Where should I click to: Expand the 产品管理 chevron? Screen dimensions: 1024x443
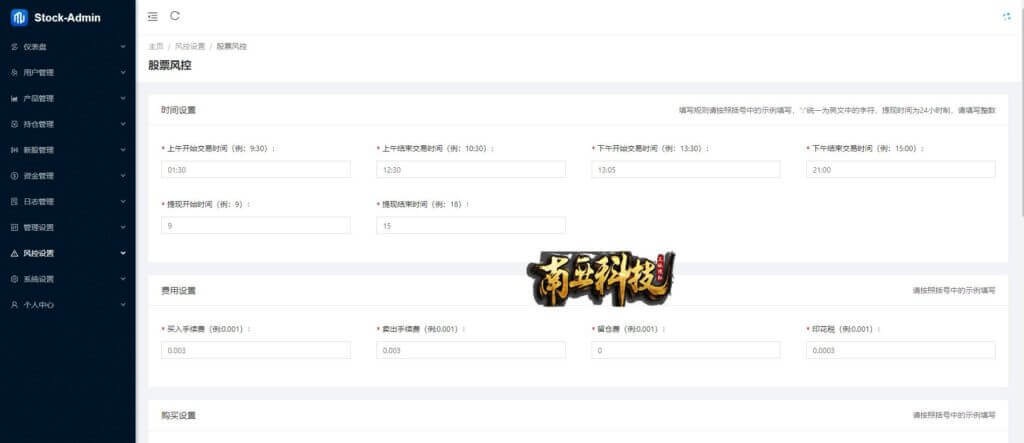point(123,99)
